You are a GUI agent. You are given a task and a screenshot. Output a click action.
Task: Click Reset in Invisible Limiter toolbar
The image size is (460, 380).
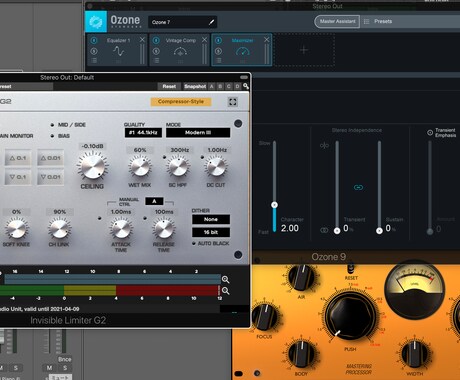(169, 86)
